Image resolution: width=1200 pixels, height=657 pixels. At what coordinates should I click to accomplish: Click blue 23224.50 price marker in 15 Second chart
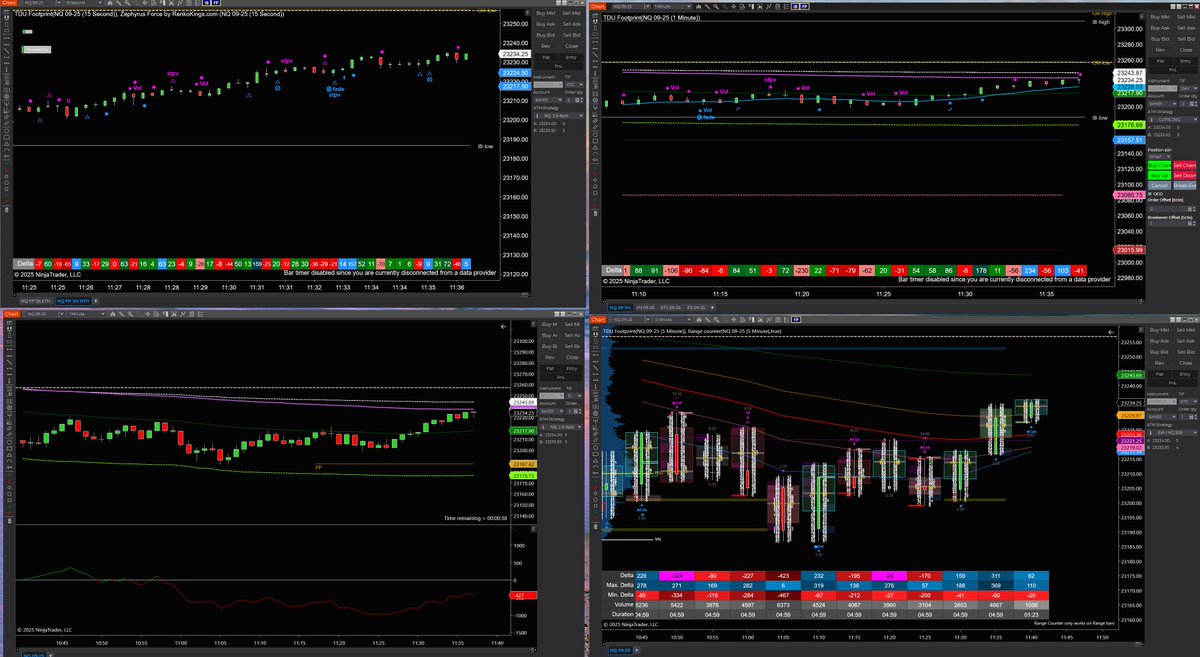(x=514, y=73)
